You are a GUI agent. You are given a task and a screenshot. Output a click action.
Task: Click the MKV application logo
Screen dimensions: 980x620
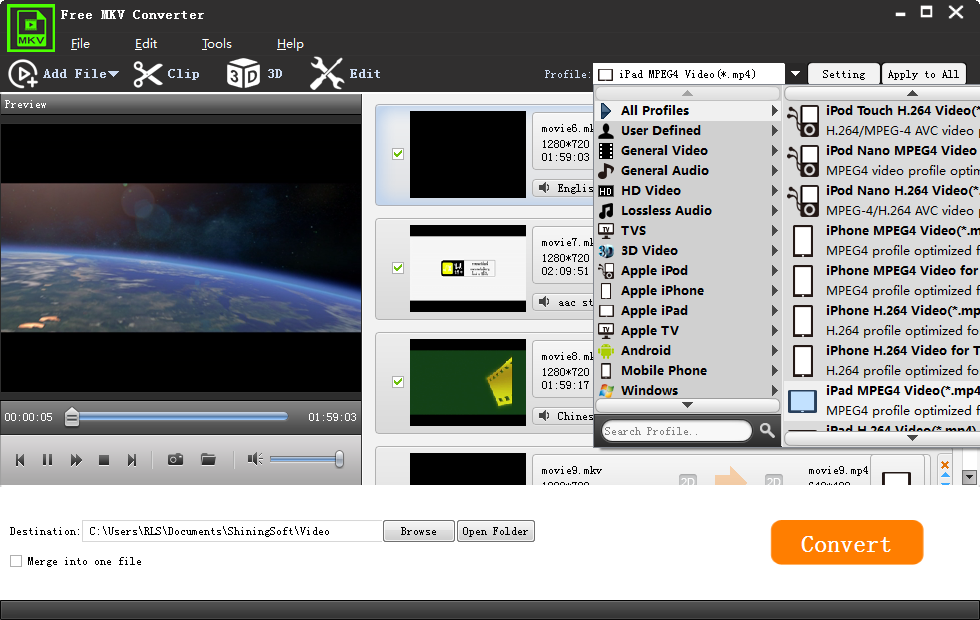(31, 28)
